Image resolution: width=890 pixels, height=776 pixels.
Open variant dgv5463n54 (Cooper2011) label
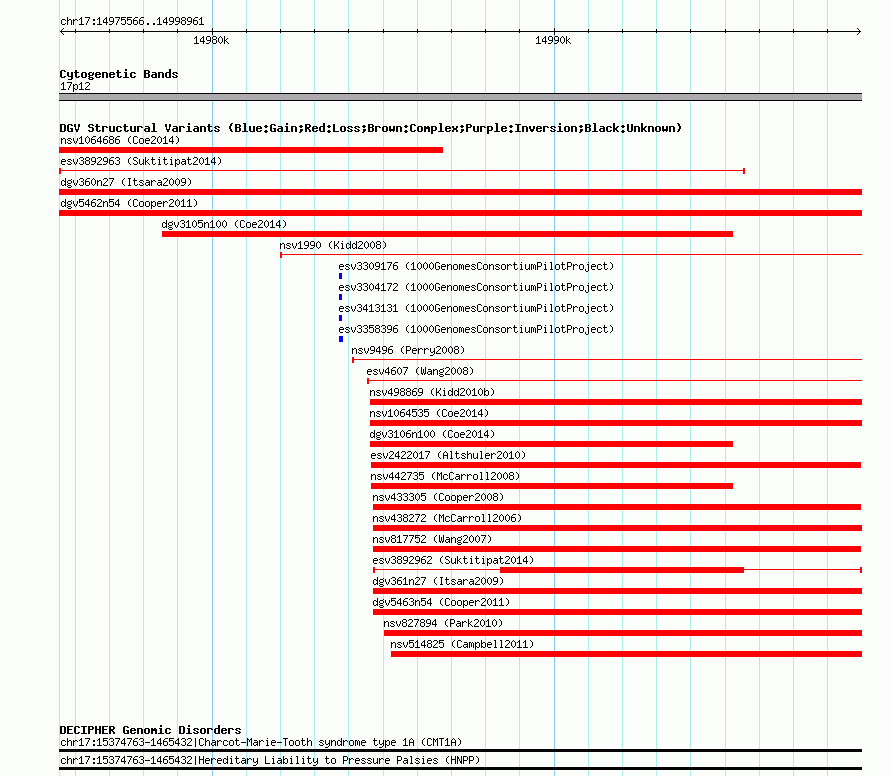[x=441, y=602]
